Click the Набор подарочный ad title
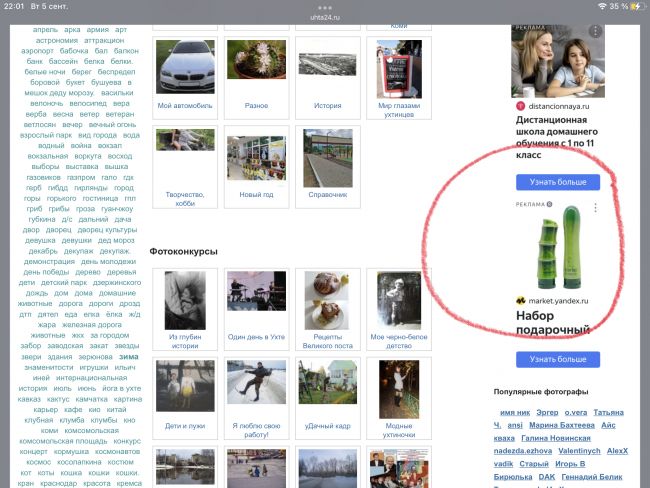Screen dimensions: 650x488 (x=553, y=323)
